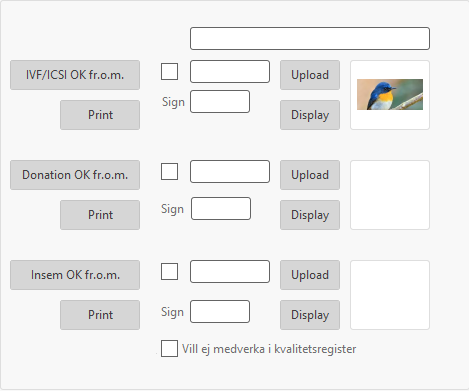The height and width of the screenshot is (391, 469).
Task: Upload a file for Insem consent
Action: [310, 275]
